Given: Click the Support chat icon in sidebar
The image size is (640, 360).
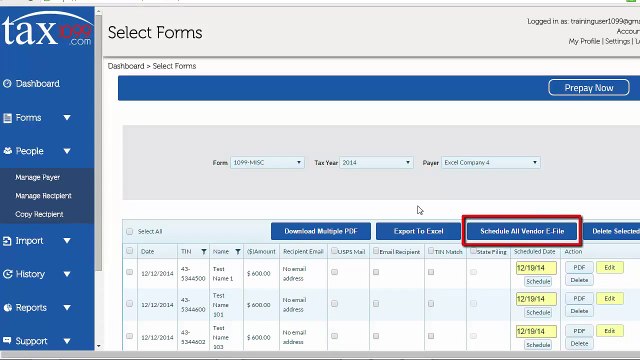Looking at the screenshot, I should [x=7, y=340].
